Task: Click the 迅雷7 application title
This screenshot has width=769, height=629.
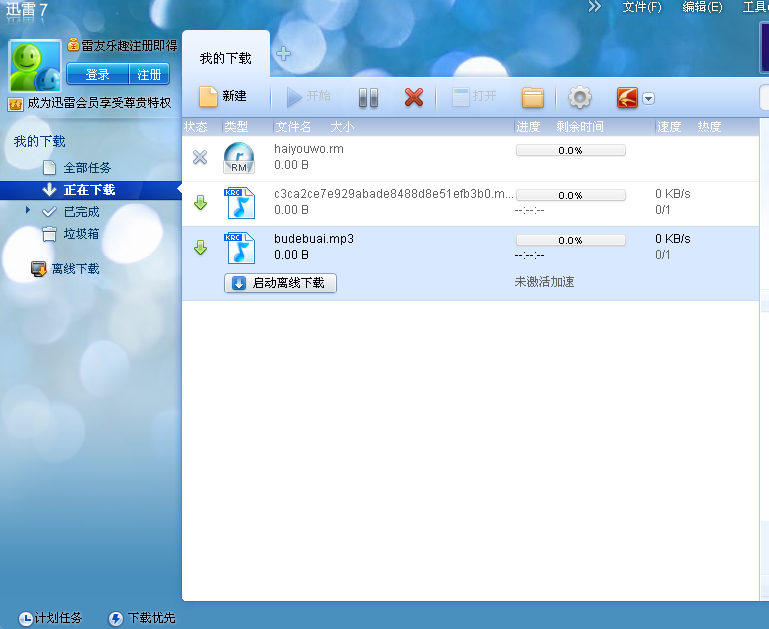Action: coord(26,9)
